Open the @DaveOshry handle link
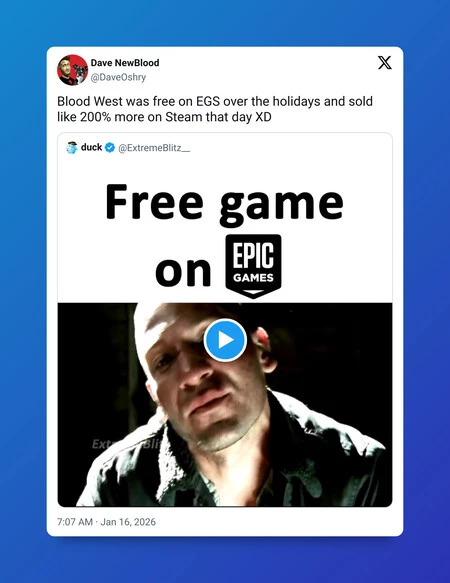Screen dimensions: 450x583 [118, 77]
